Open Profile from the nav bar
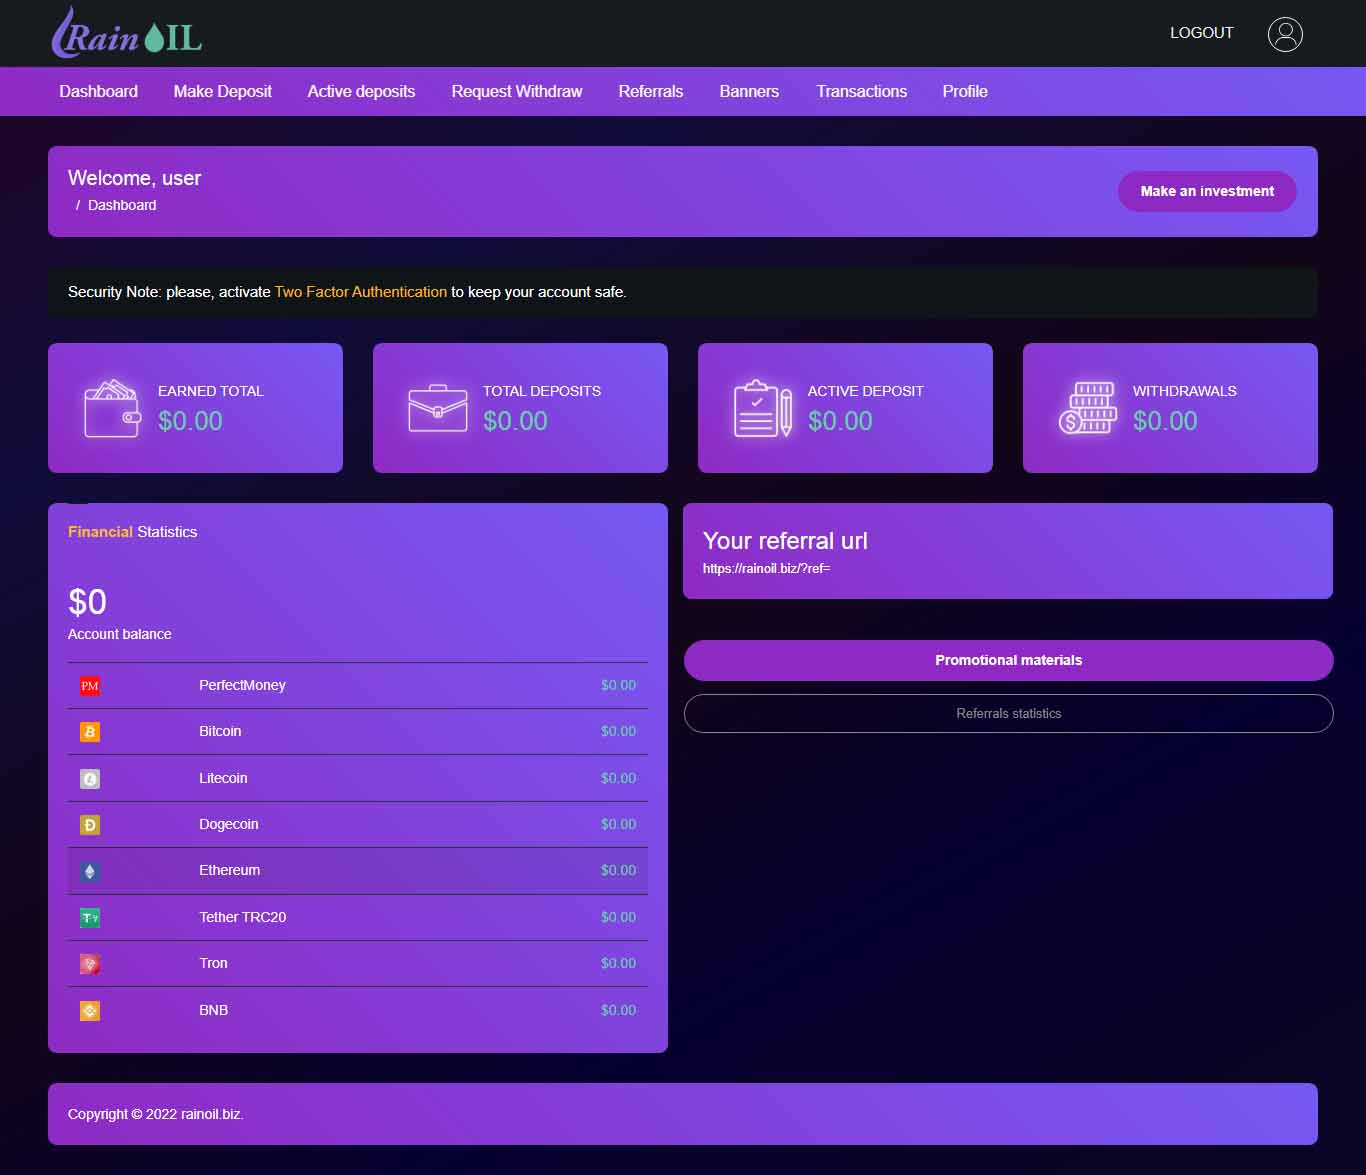1366x1175 pixels. [965, 91]
